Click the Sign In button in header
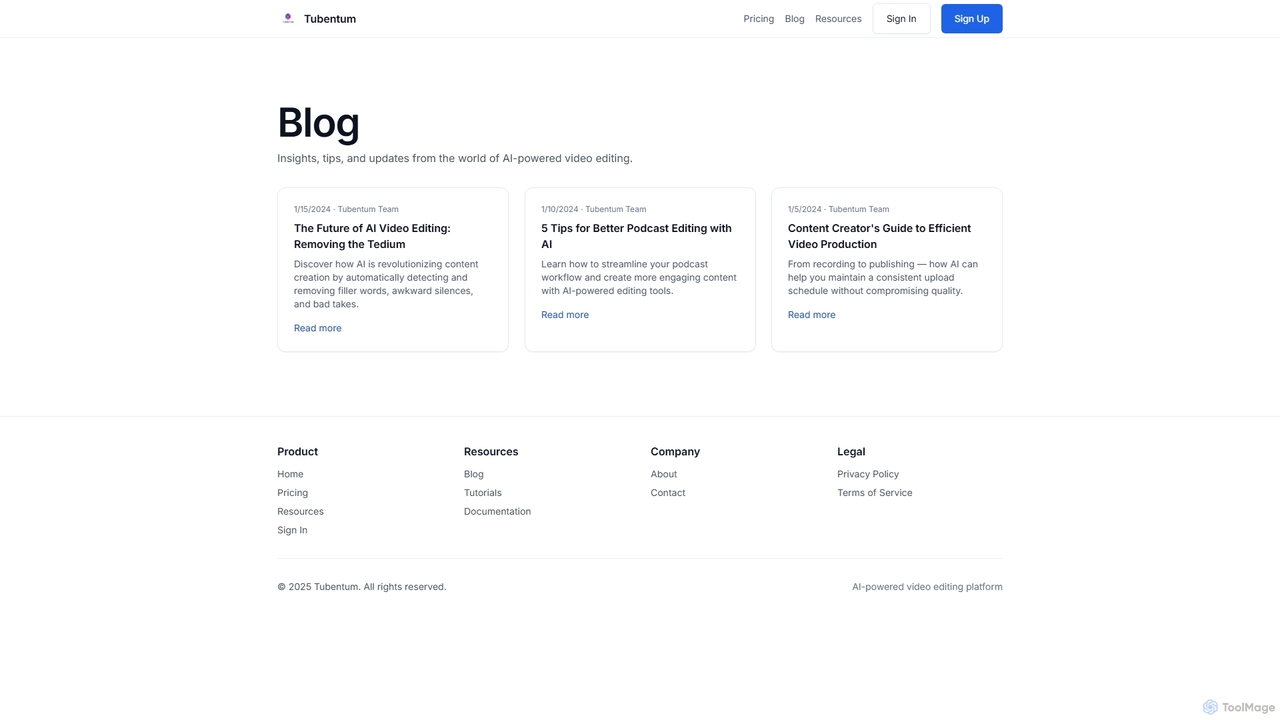 pos(901,19)
